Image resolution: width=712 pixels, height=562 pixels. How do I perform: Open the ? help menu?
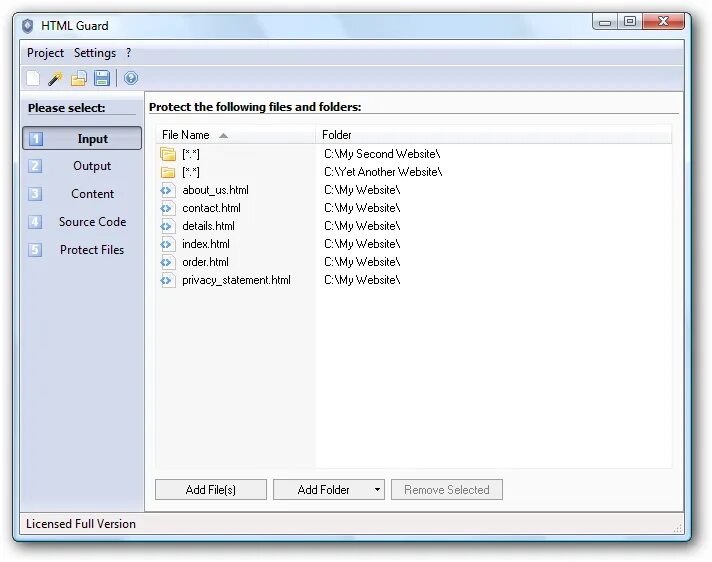coord(129,53)
